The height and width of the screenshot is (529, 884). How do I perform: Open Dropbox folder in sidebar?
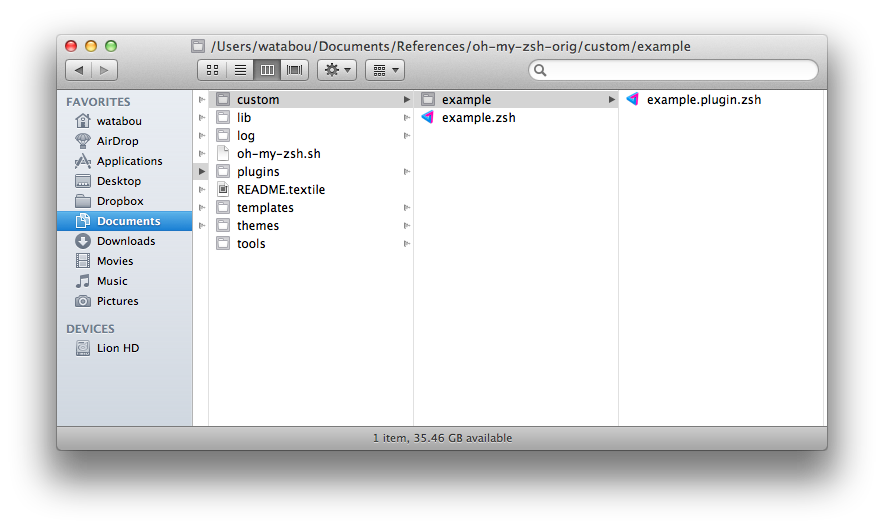125,201
